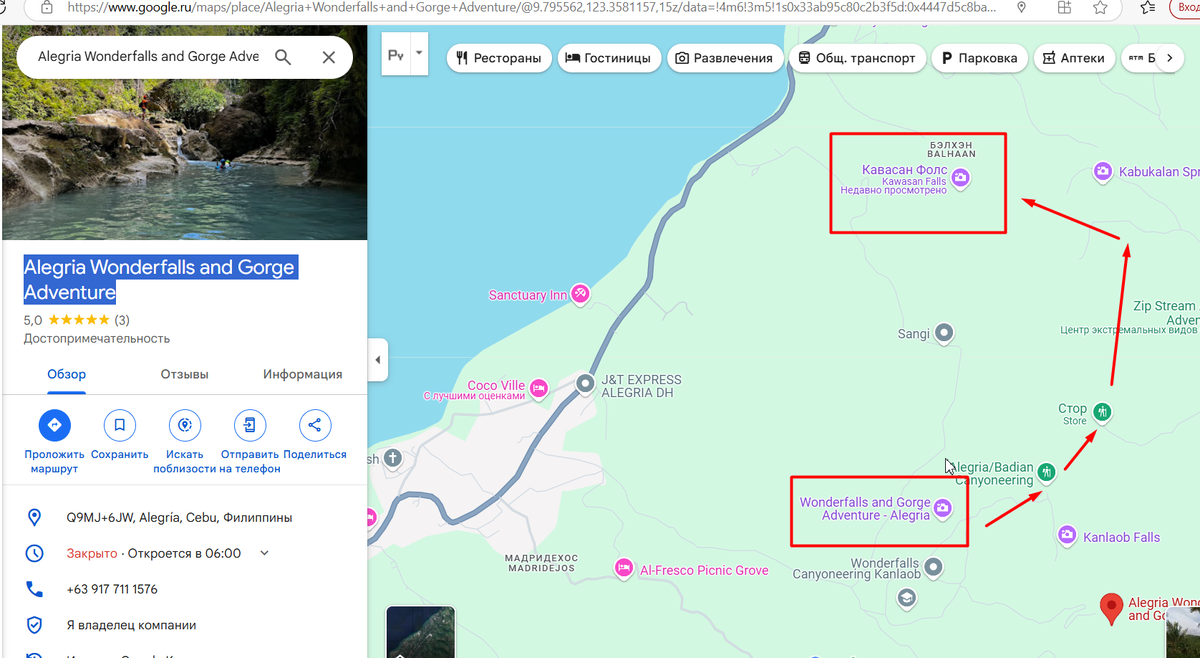The width and height of the screenshot is (1200, 658).
Task: Click the Искать поблизости icon
Action: tap(184, 425)
